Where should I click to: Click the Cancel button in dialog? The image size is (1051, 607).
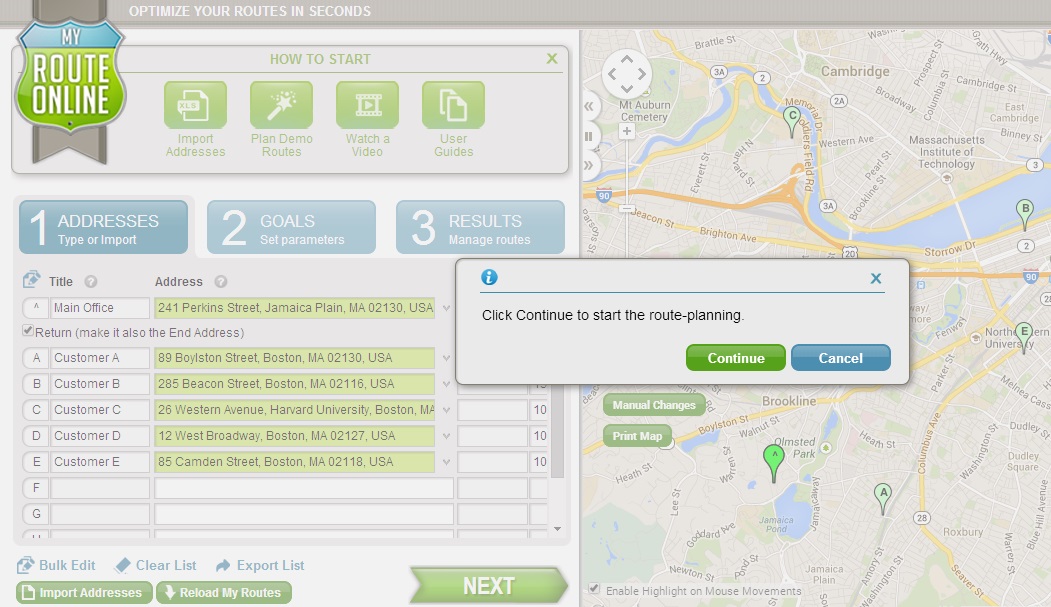pyautogui.click(x=841, y=358)
